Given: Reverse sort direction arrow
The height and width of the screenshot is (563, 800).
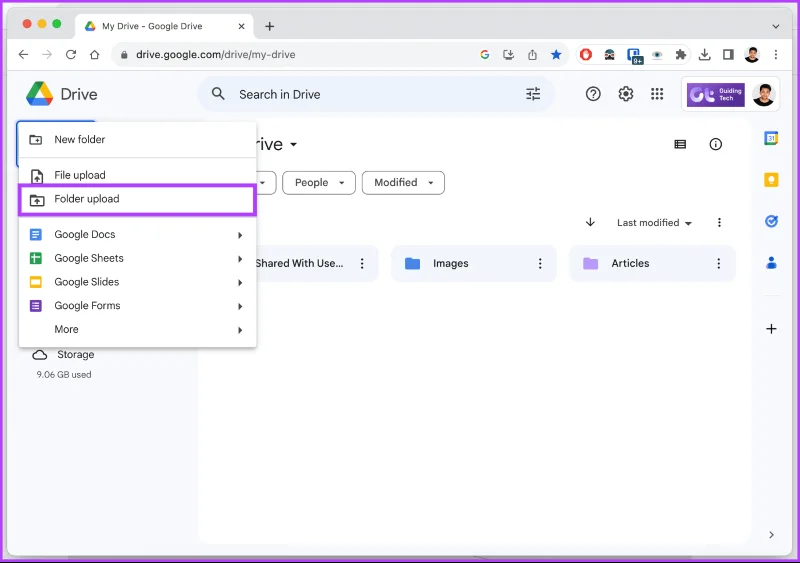Looking at the screenshot, I should point(590,222).
